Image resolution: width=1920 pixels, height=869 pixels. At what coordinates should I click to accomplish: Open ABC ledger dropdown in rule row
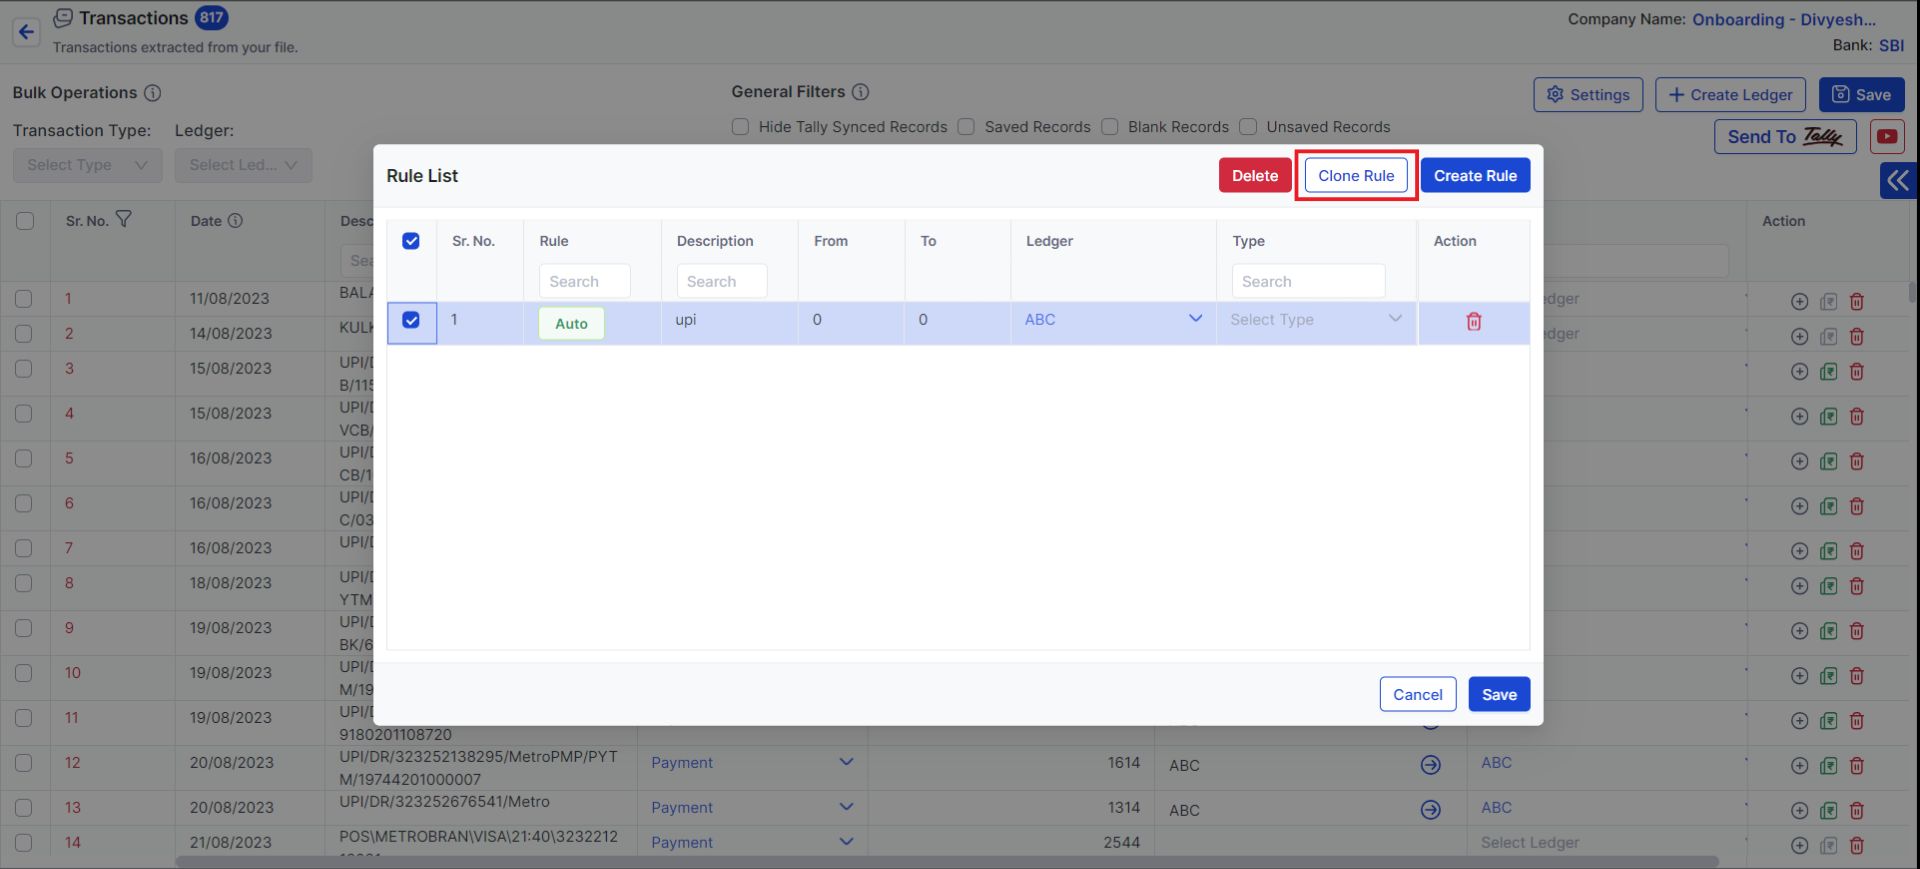[1113, 319]
